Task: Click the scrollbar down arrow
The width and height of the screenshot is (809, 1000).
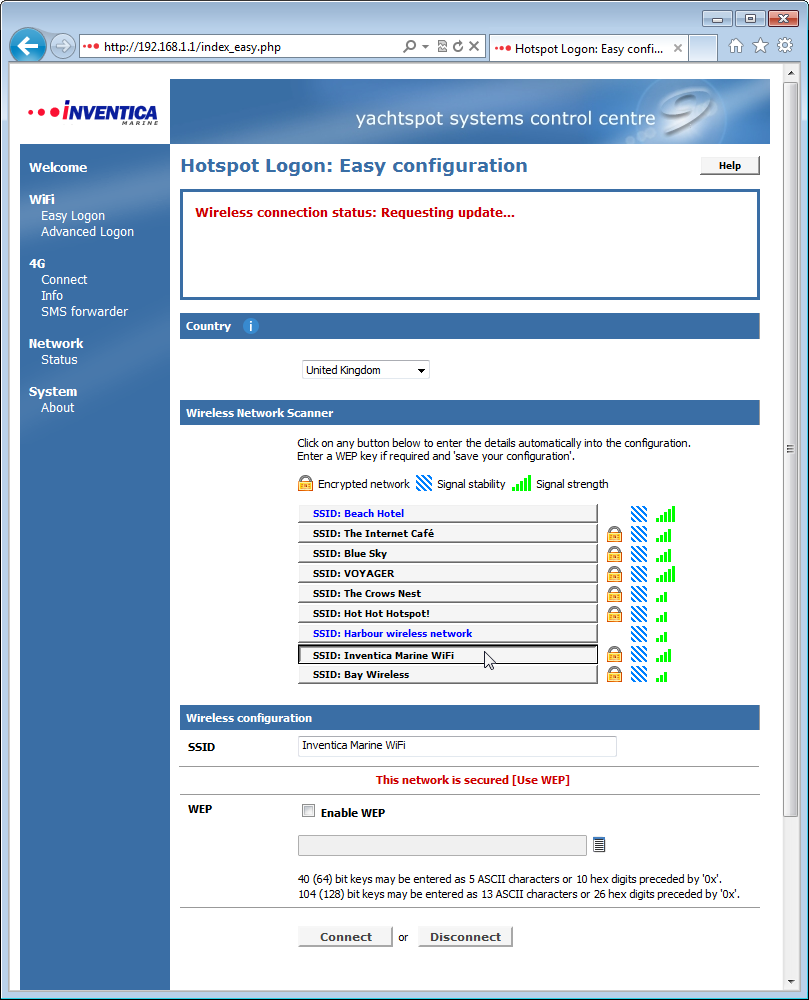Action: point(791,982)
